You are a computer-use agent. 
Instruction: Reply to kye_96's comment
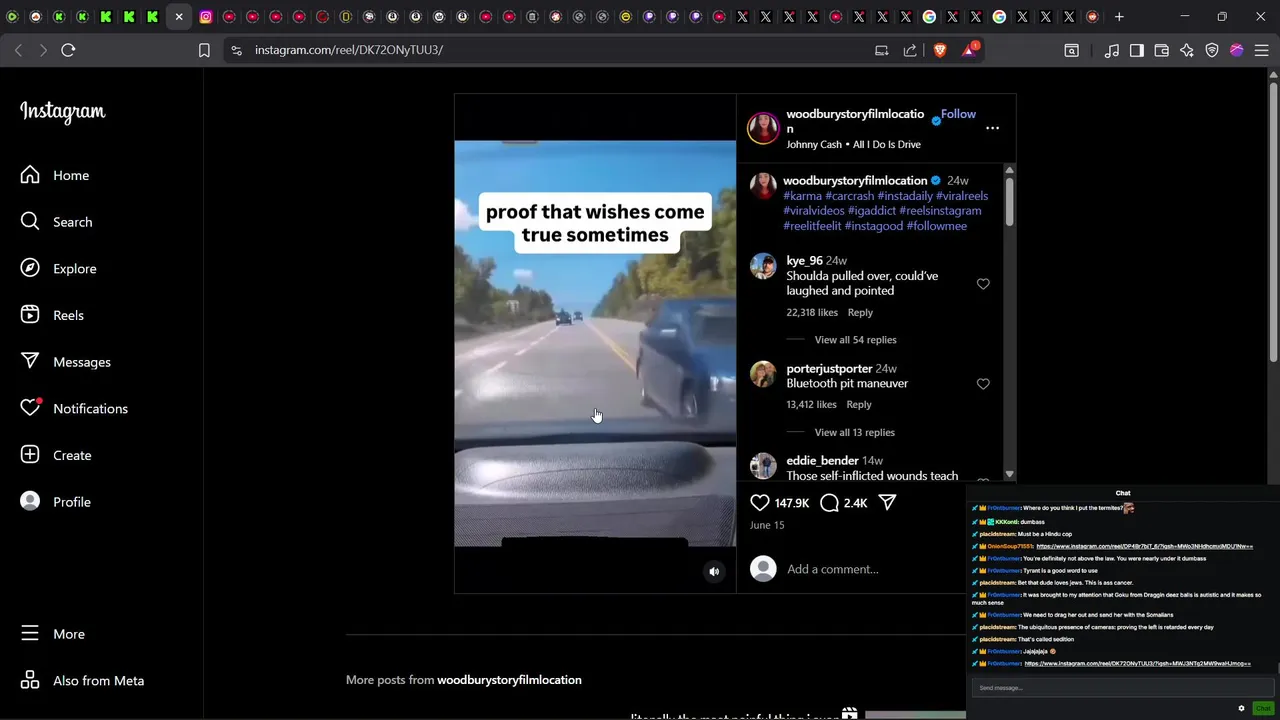coord(860,313)
